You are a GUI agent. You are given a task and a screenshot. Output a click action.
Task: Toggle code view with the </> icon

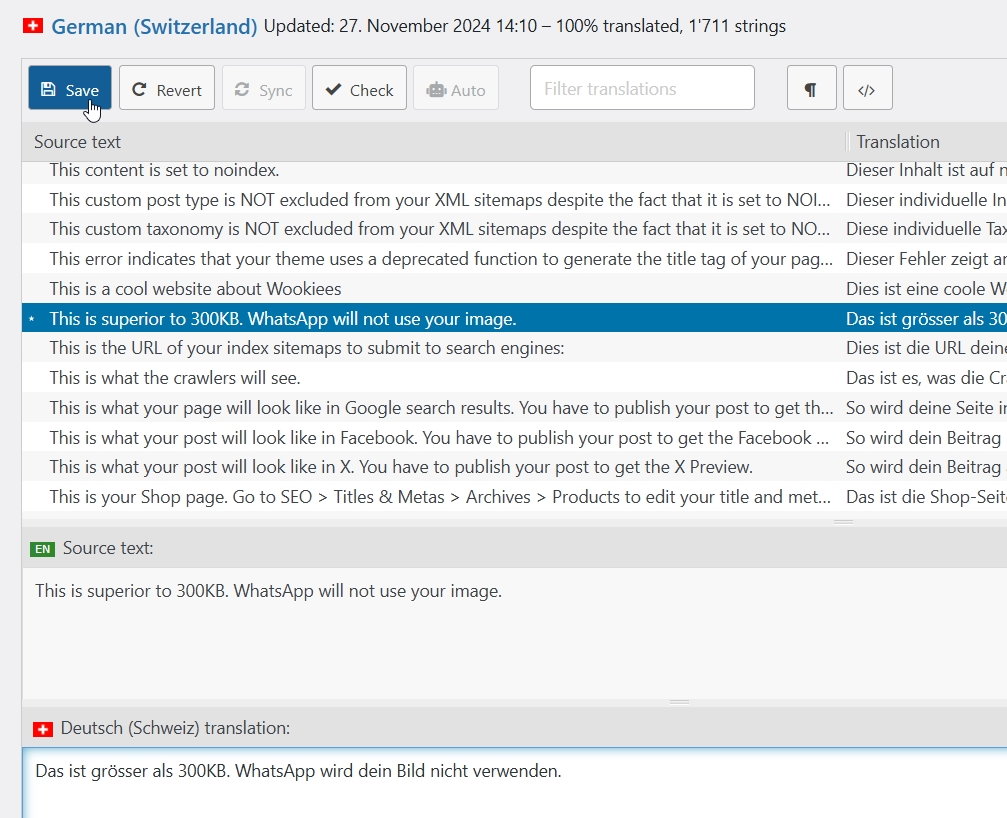[867, 89]
